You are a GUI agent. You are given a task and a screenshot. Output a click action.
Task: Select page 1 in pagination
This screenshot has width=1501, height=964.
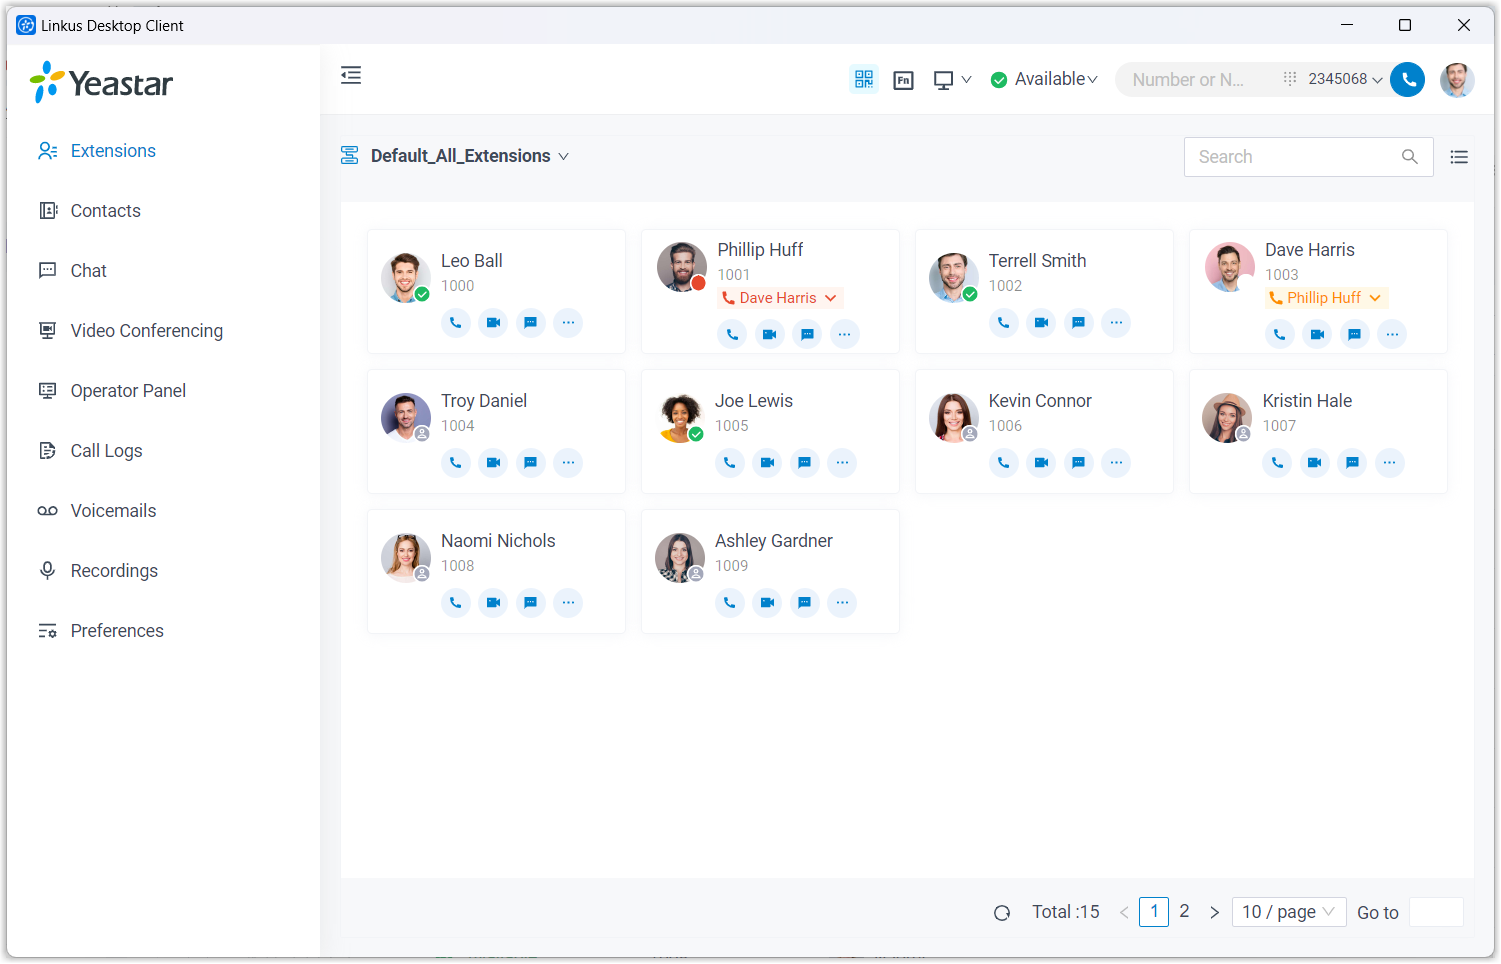(x=1154, y=912)
